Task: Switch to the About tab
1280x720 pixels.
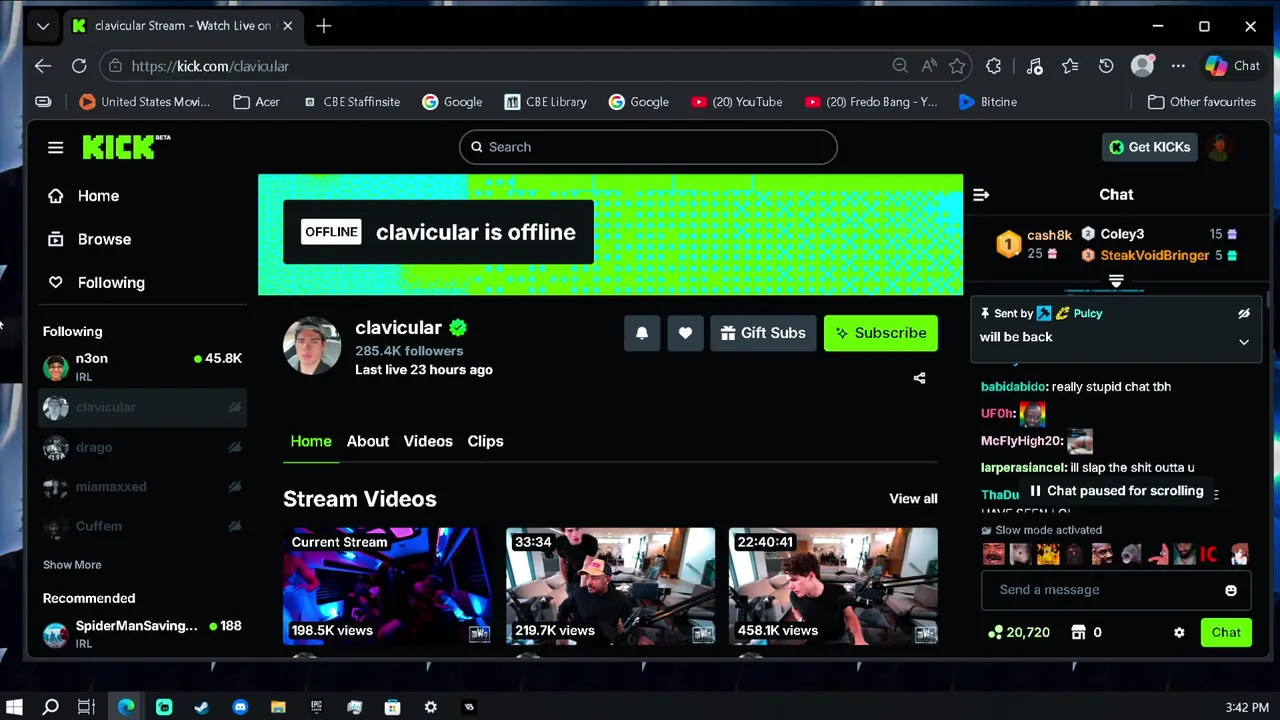Action: coord(368,441)
